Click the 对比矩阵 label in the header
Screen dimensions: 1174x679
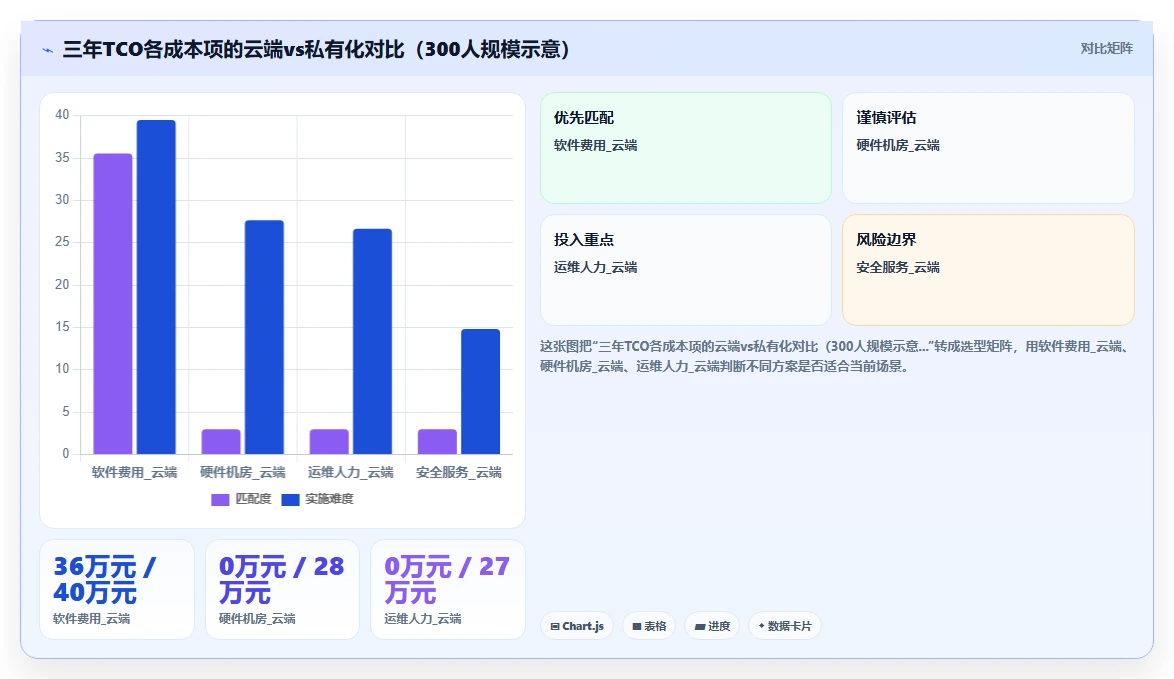click(1106, 49)
